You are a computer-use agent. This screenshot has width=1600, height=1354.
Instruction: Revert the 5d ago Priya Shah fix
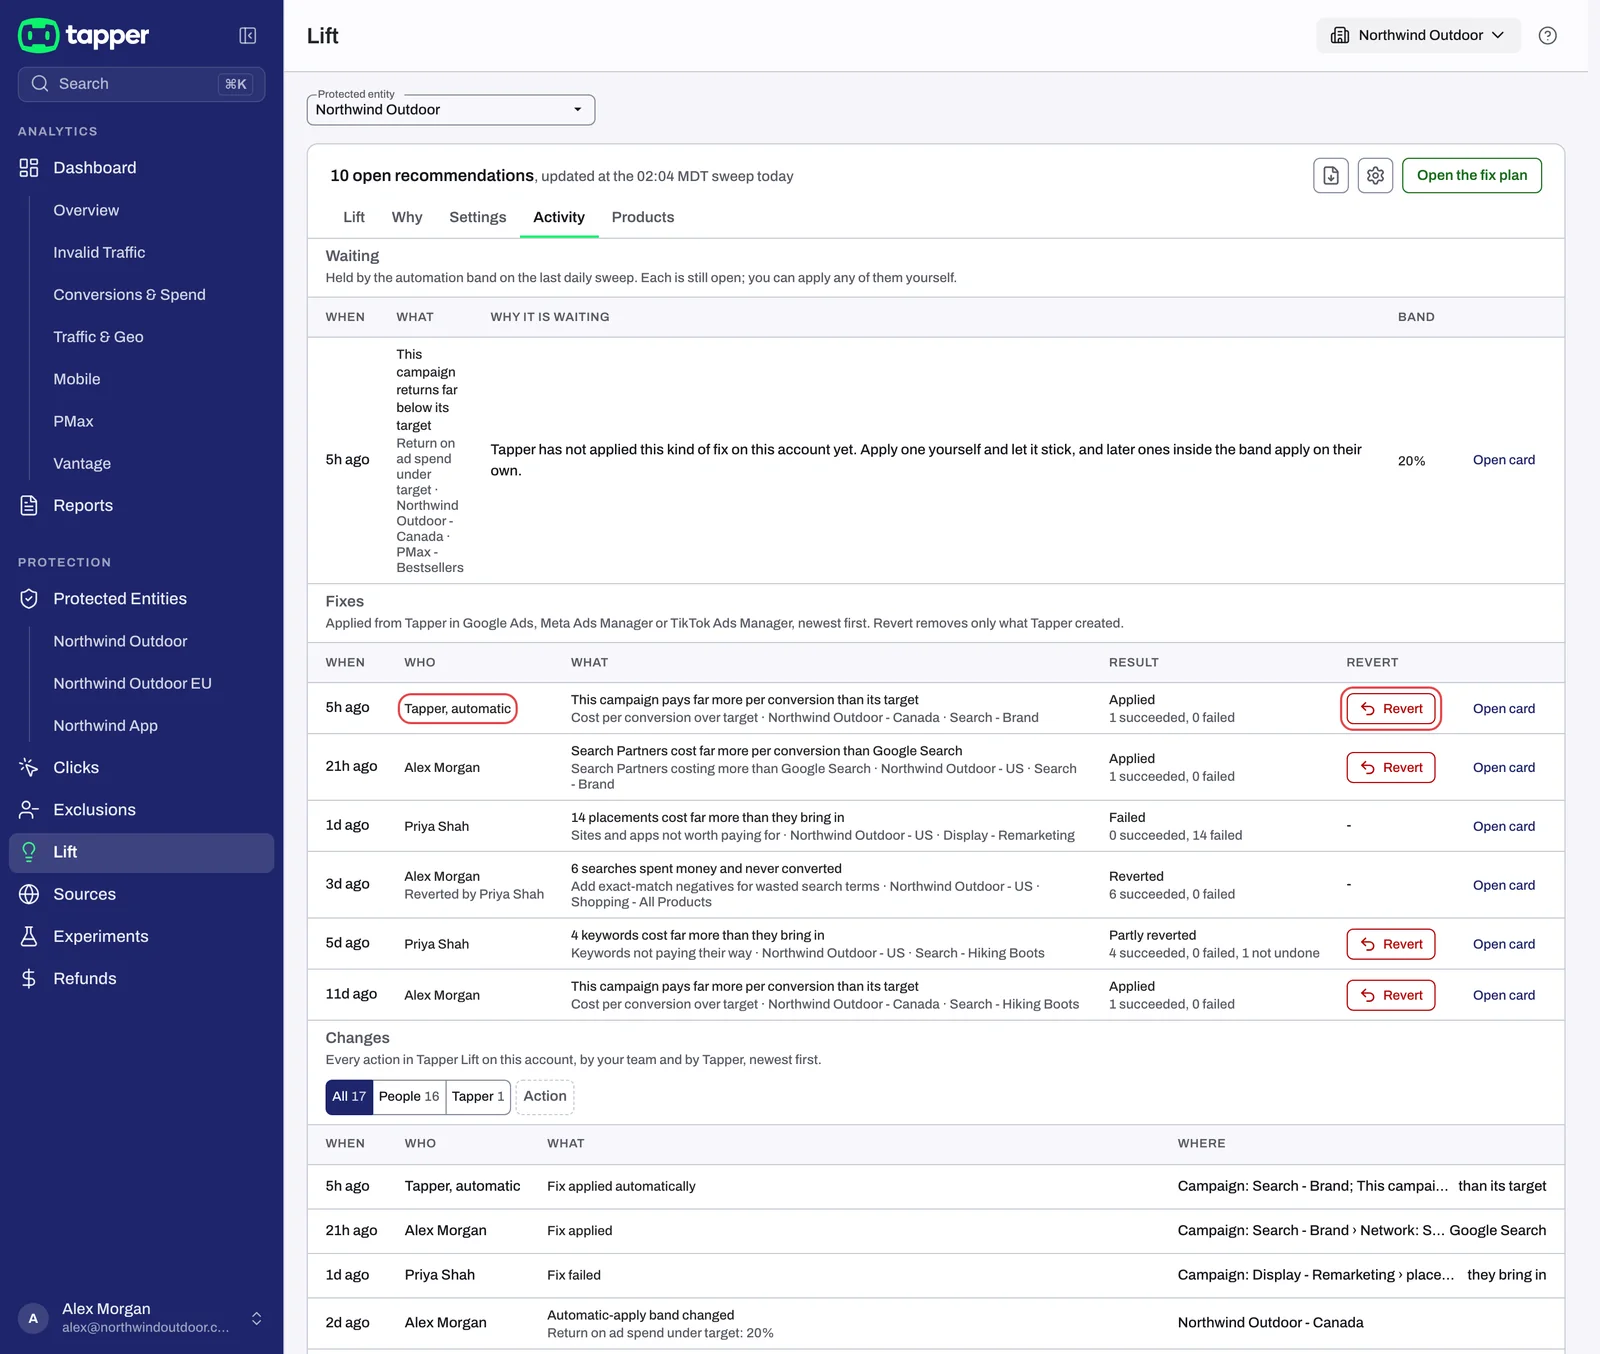pyautogui.click(x=1391, y=944)
